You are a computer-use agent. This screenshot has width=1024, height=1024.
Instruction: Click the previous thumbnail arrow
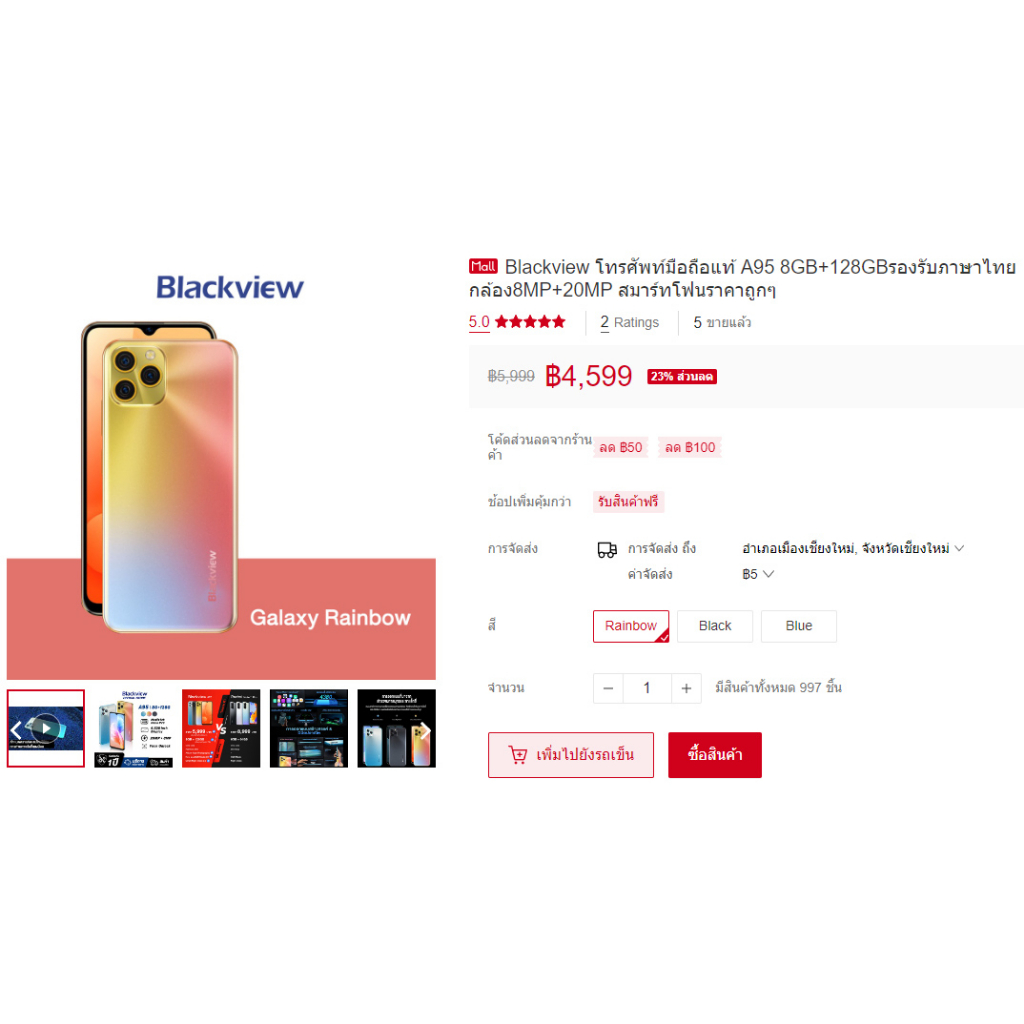point(16,729)
